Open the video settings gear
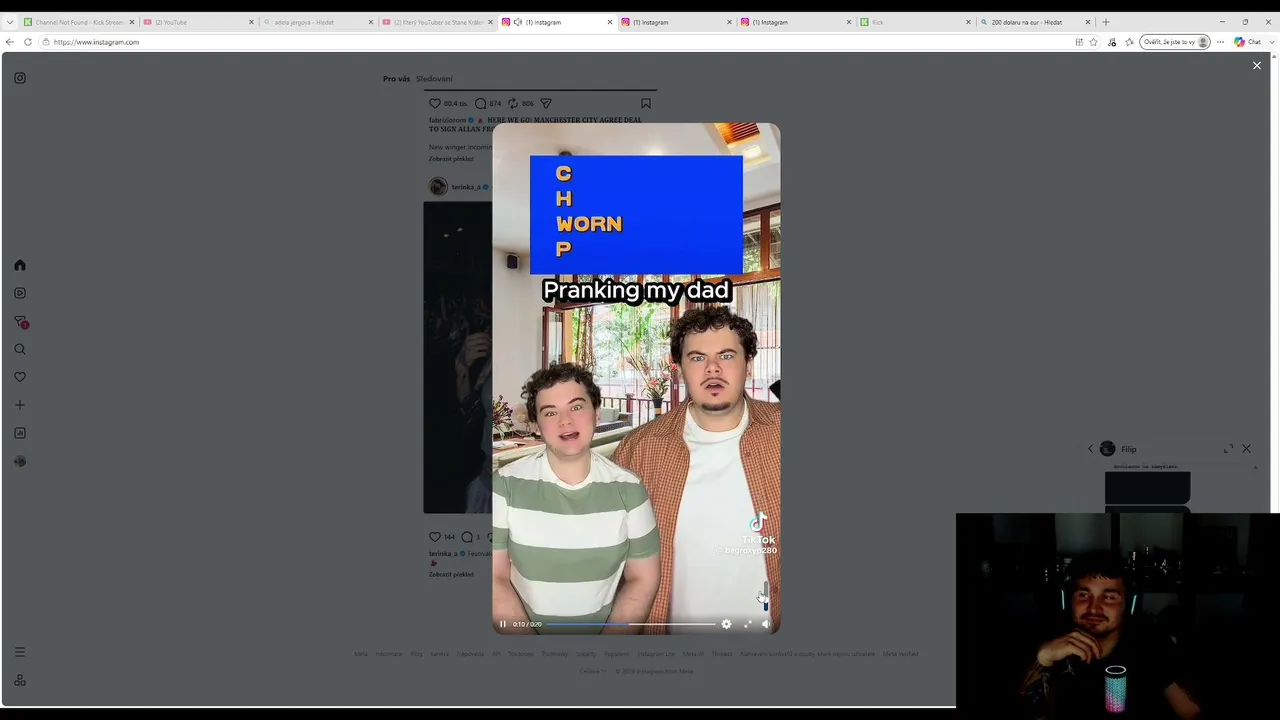This screenshot has width=1280, height=720. tap(726, 624)
